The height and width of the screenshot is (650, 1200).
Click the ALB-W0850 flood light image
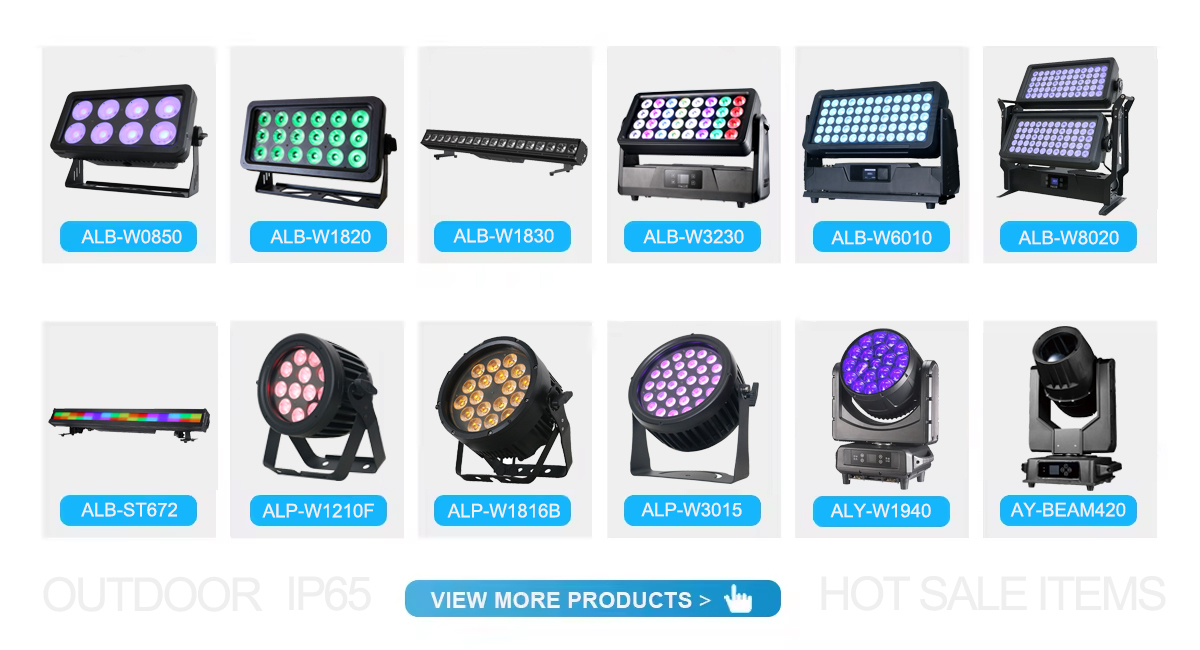pyautogui.click(x=128, y=139)
